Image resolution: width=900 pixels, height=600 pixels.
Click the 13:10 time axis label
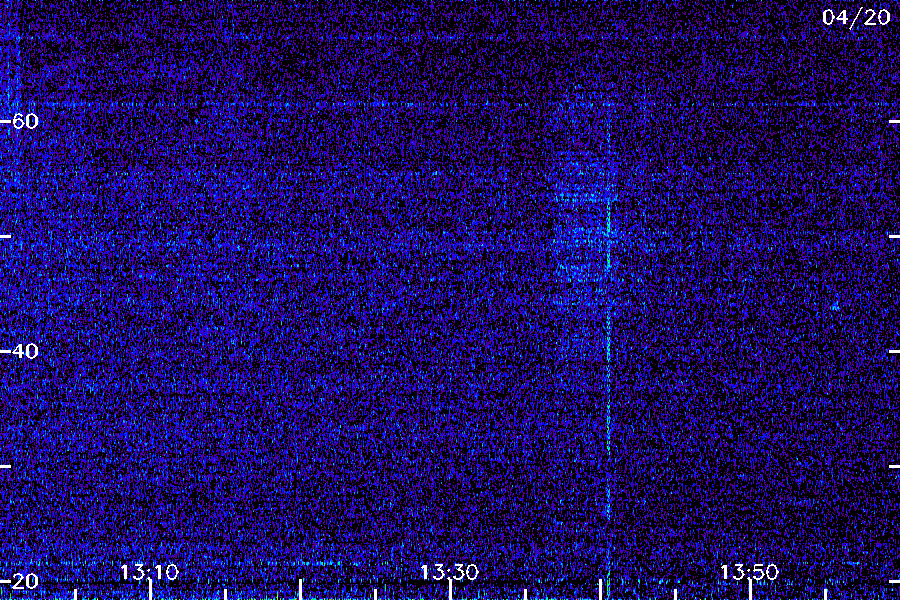[149, 572]
